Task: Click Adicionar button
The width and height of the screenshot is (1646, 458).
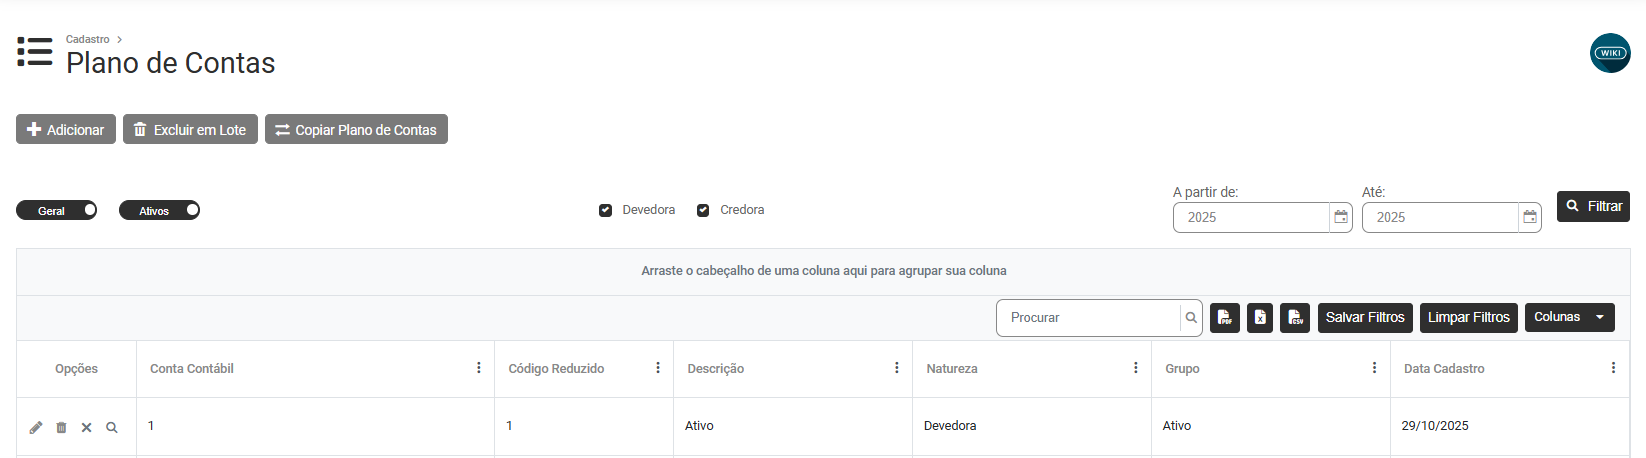Action: tap(66, 130)
